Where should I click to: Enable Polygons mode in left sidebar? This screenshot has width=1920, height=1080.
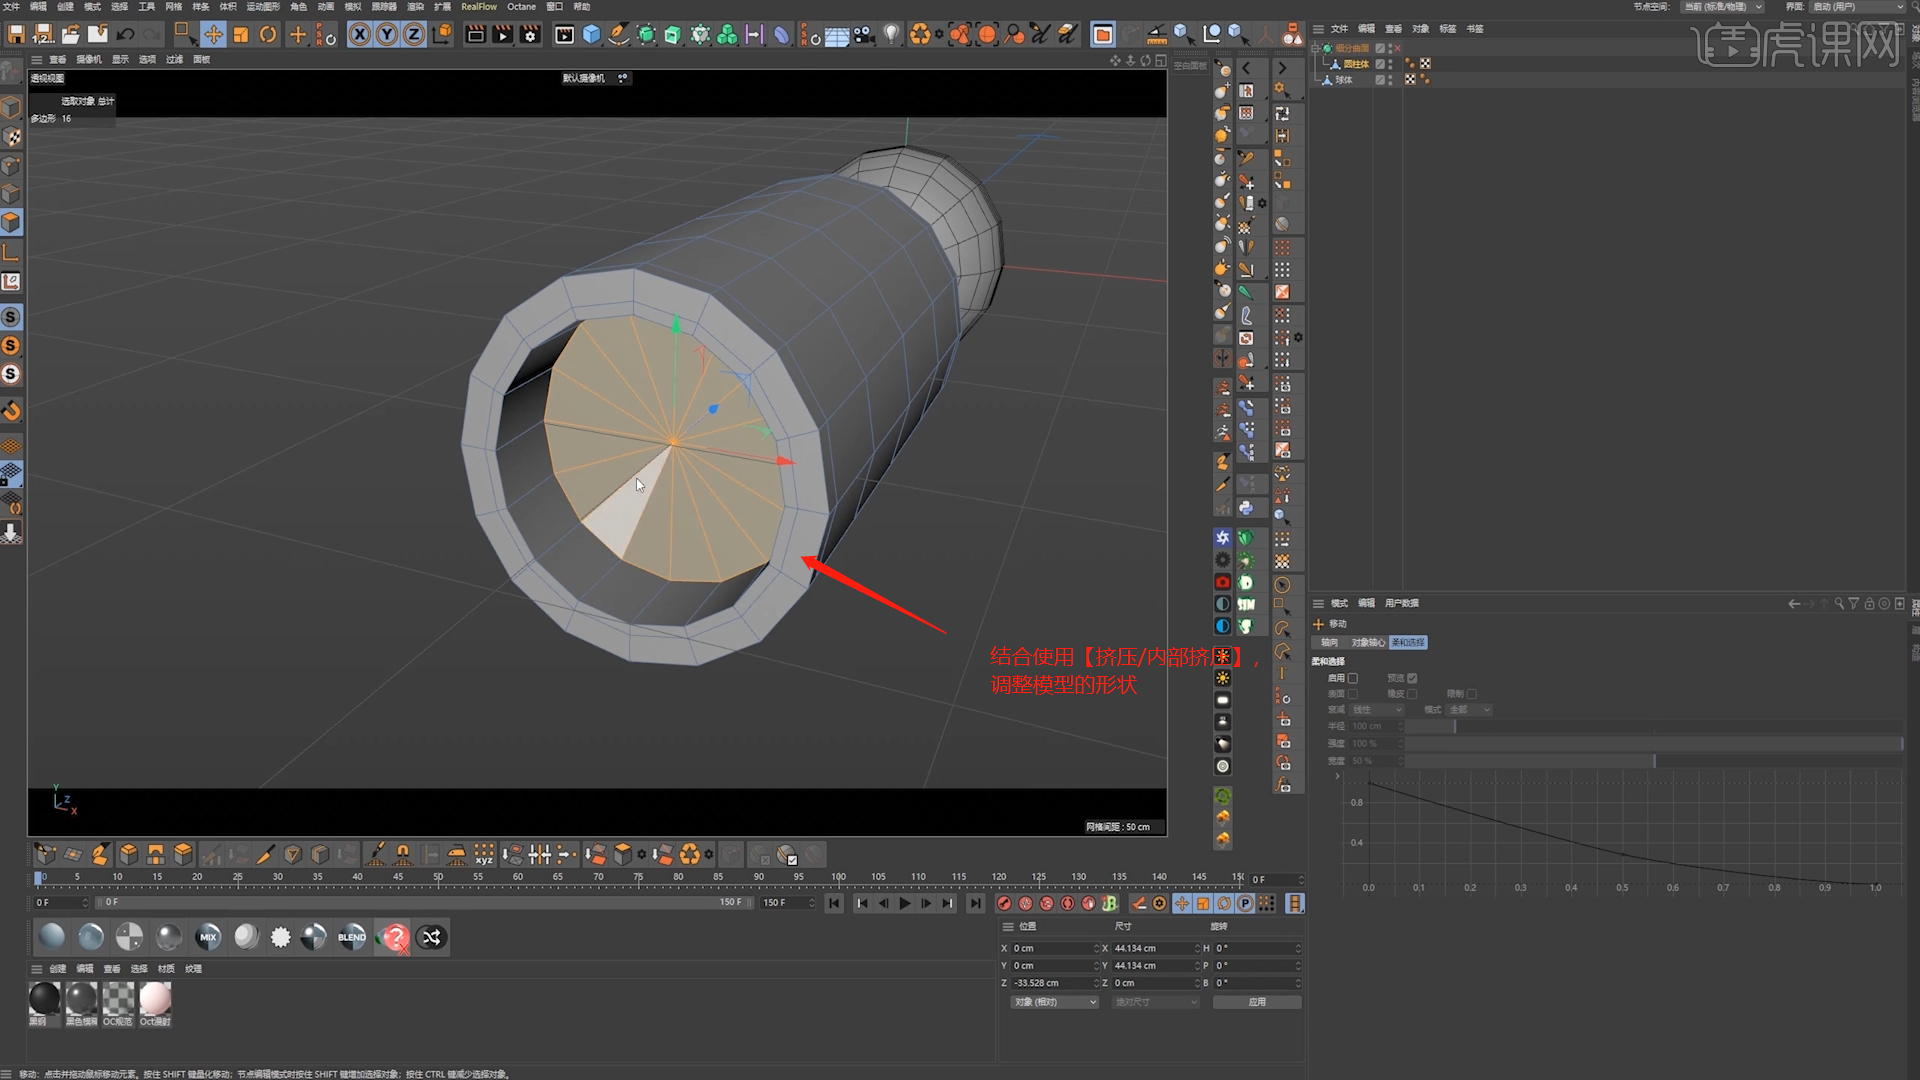(x=11, y=222)
